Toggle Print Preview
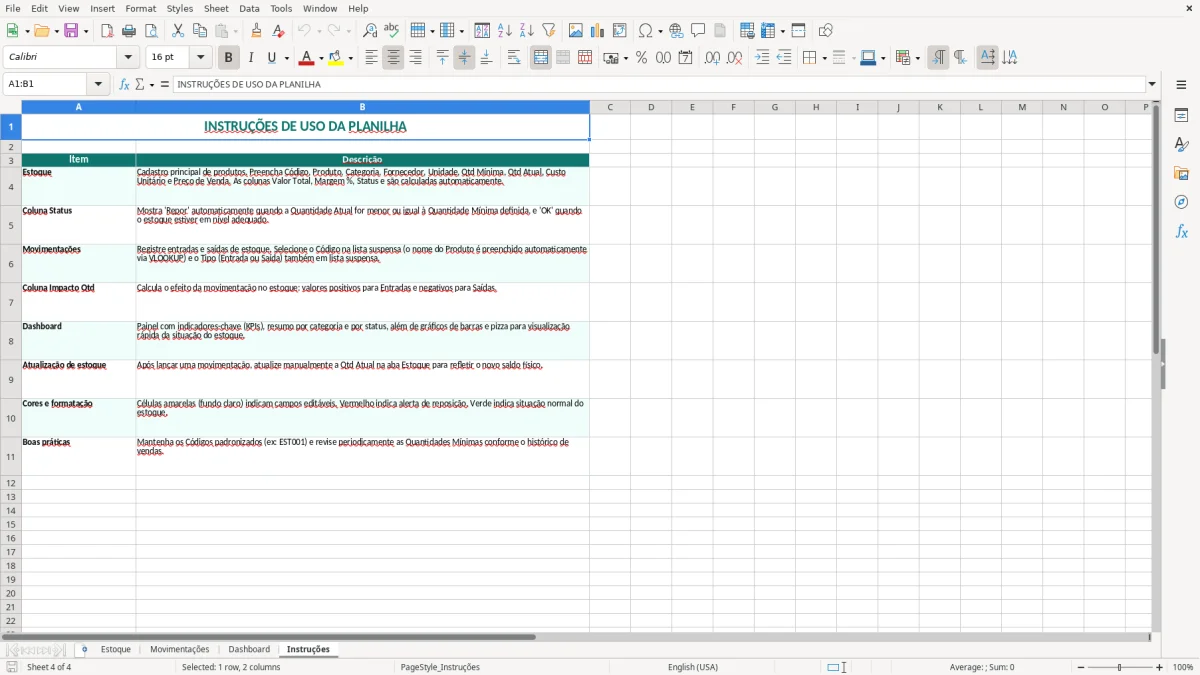Viewport: 1200px width, 675px height. point(151,31)
